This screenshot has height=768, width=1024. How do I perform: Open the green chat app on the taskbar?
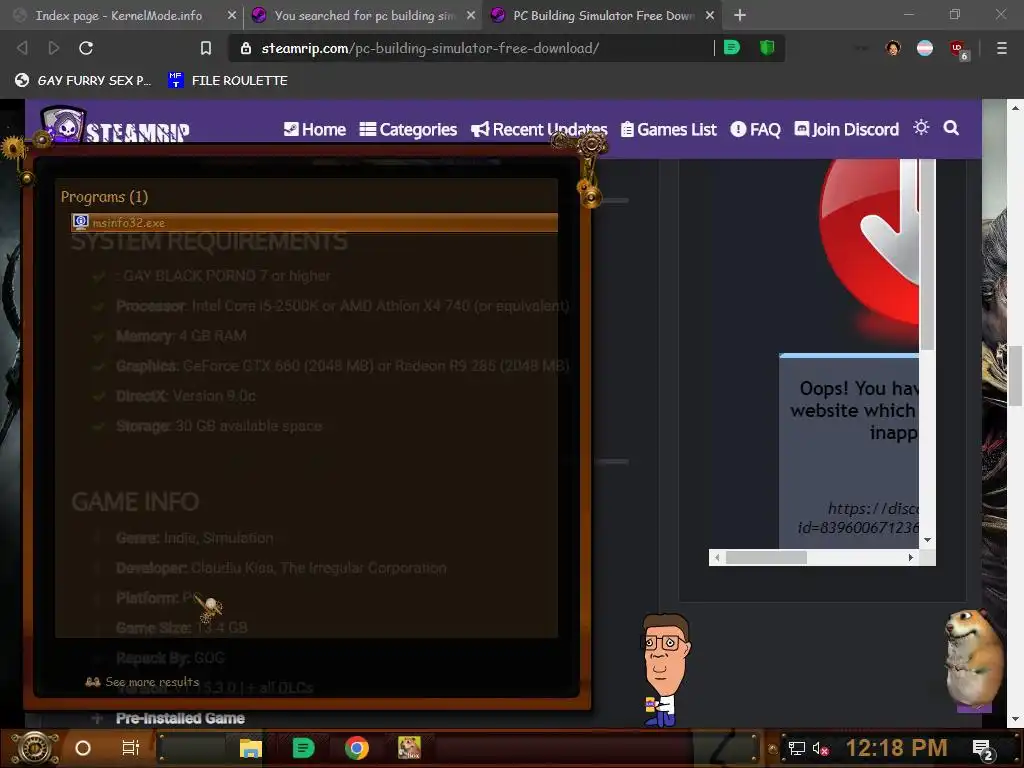point(303,748)
